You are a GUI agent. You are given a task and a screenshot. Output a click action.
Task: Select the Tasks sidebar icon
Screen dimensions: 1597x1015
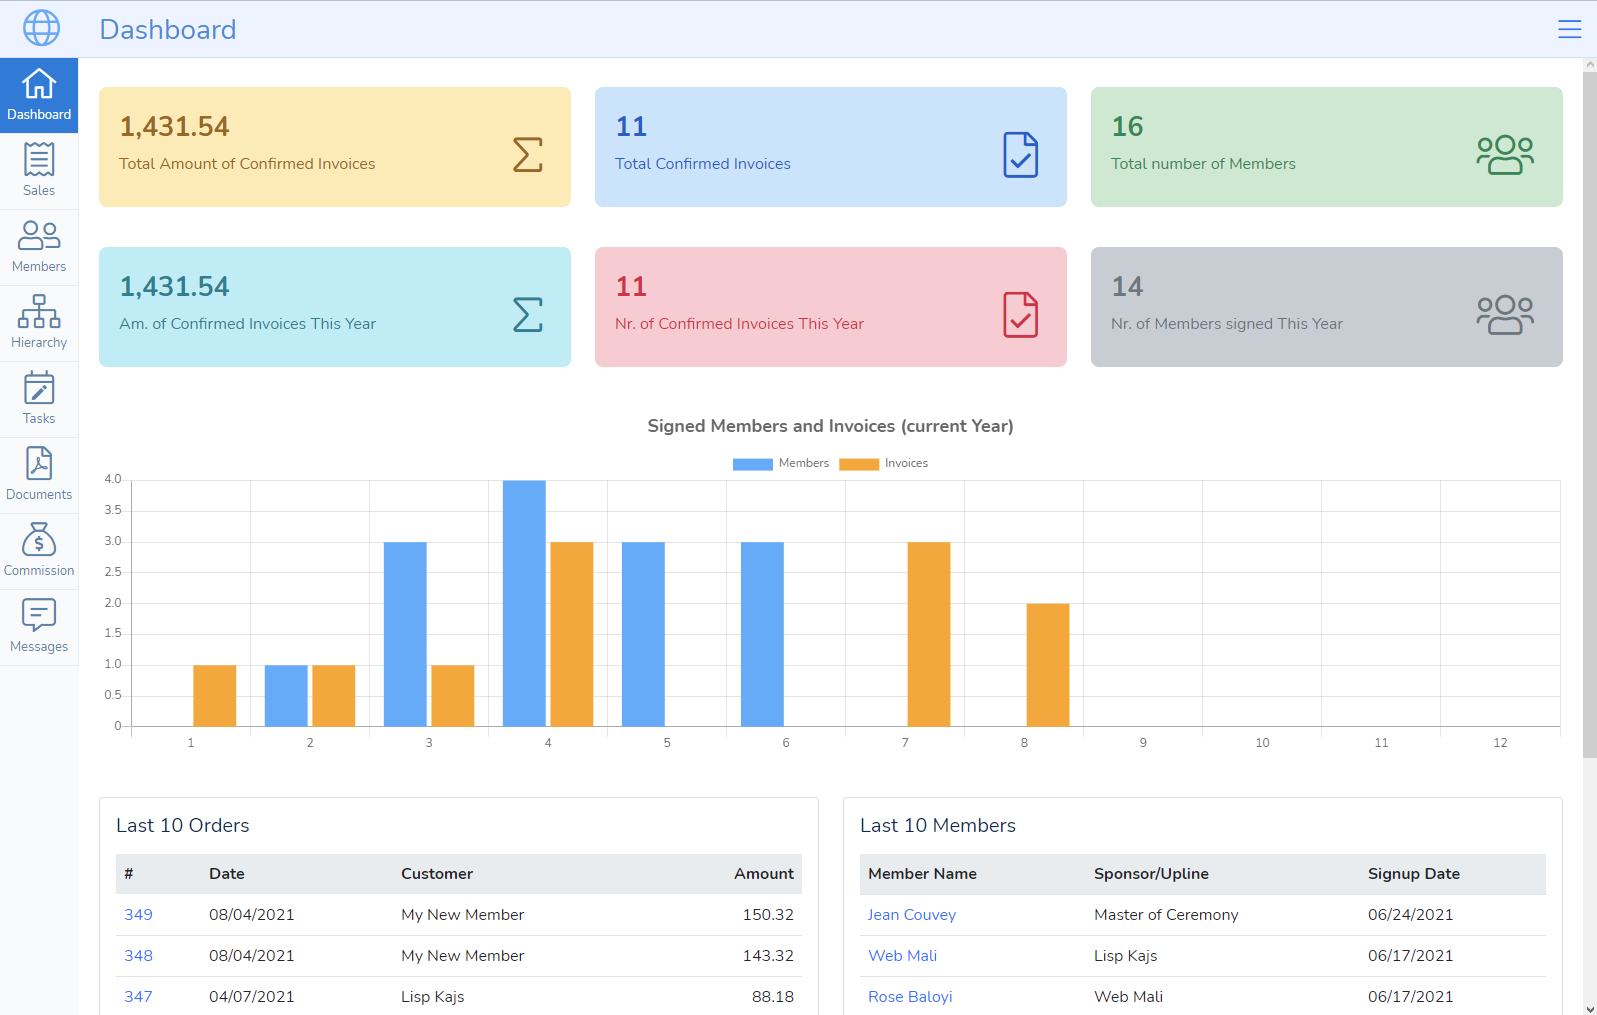tap(39, 399)
